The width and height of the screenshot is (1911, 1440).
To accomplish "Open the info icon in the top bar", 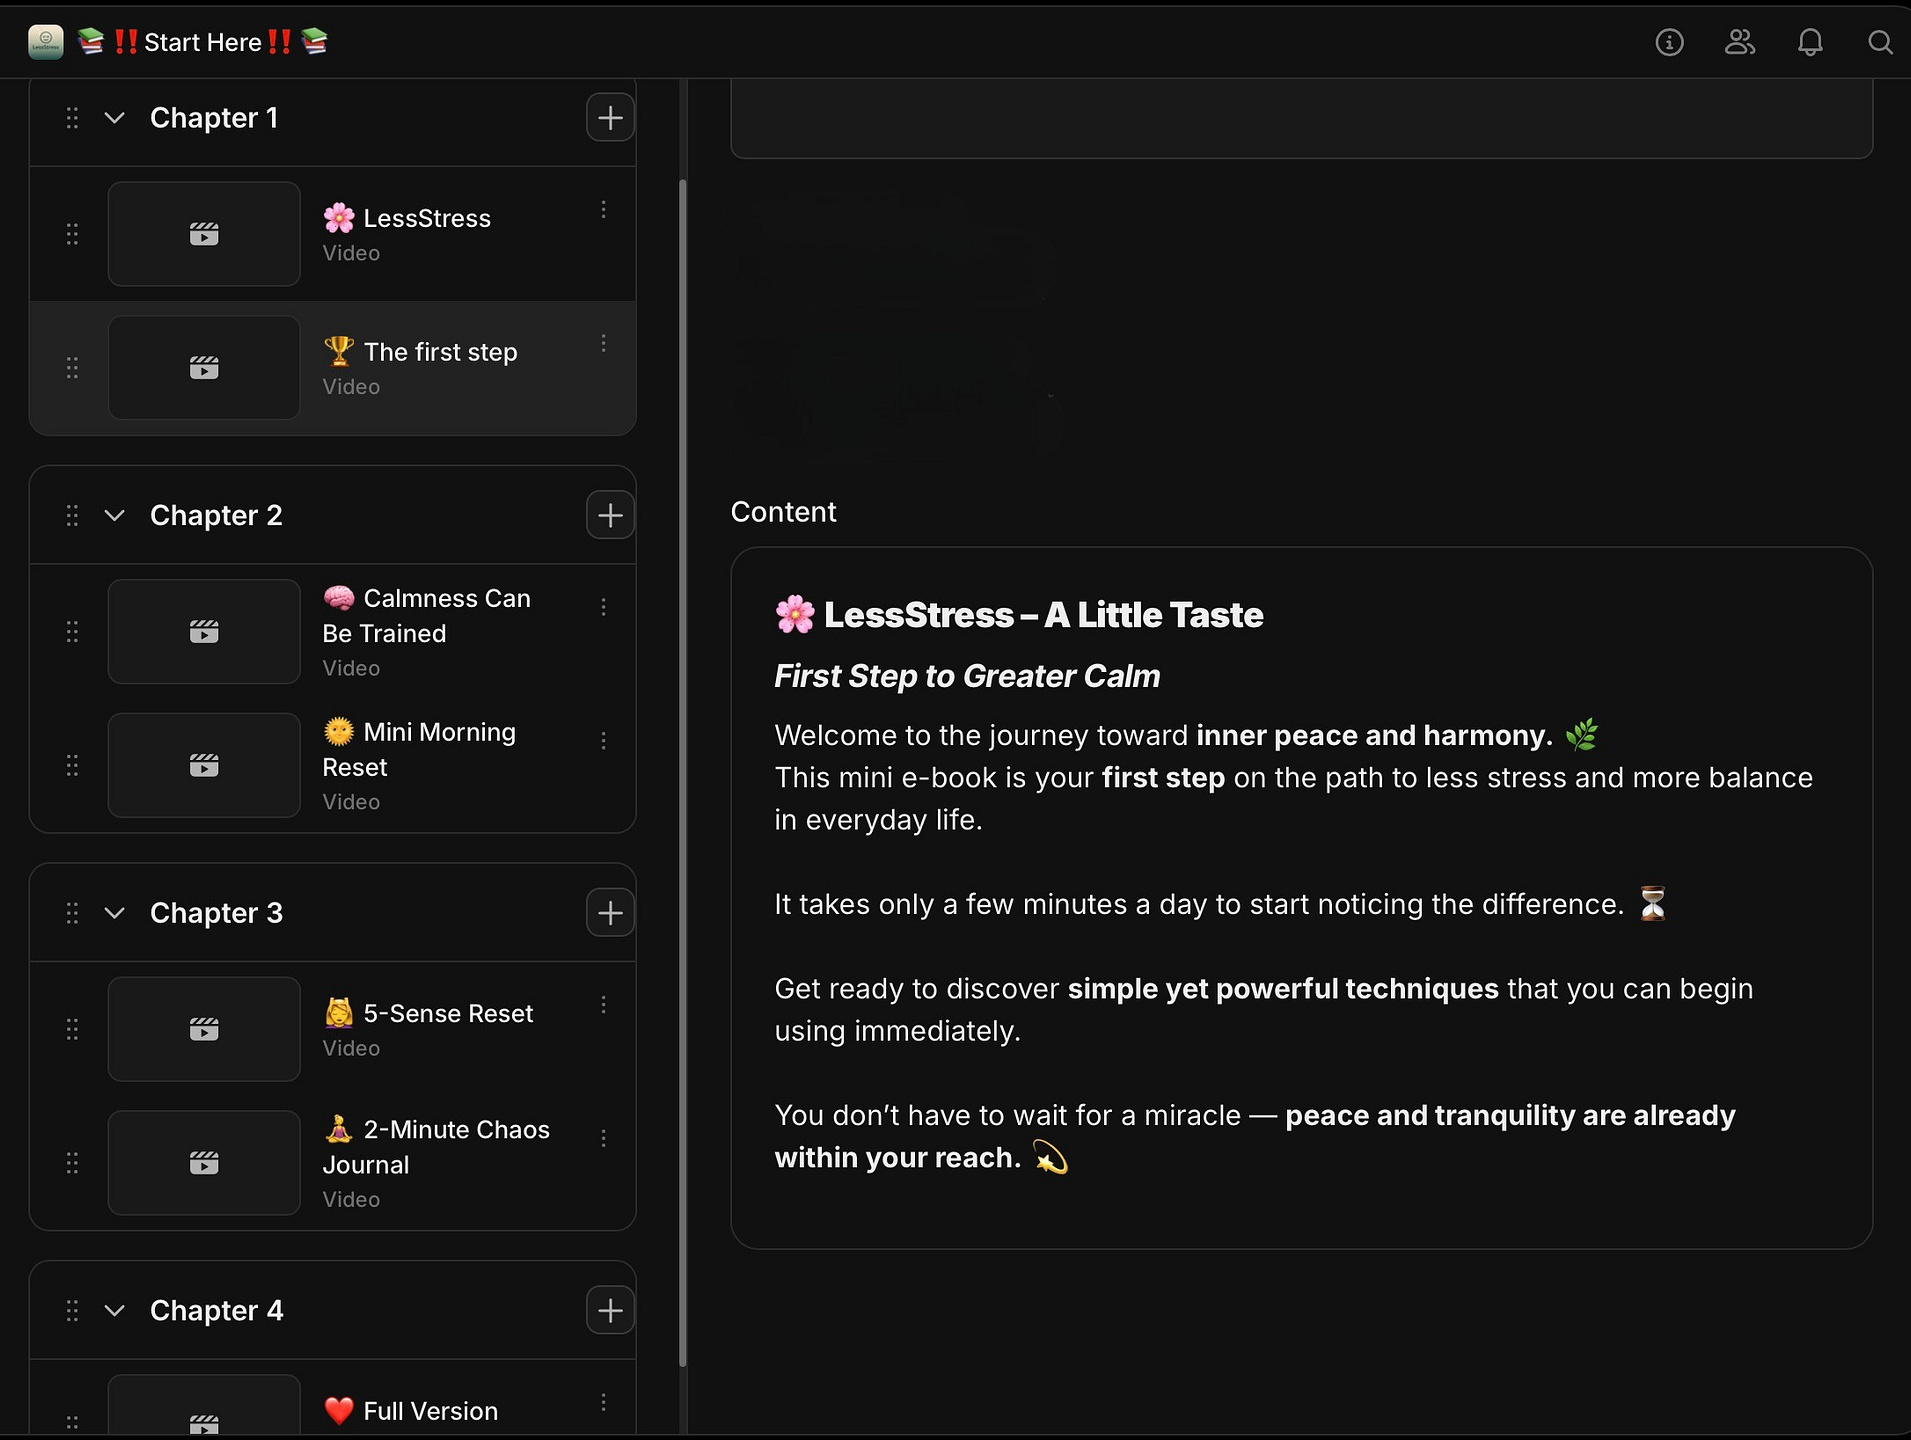I will 1669,42.
